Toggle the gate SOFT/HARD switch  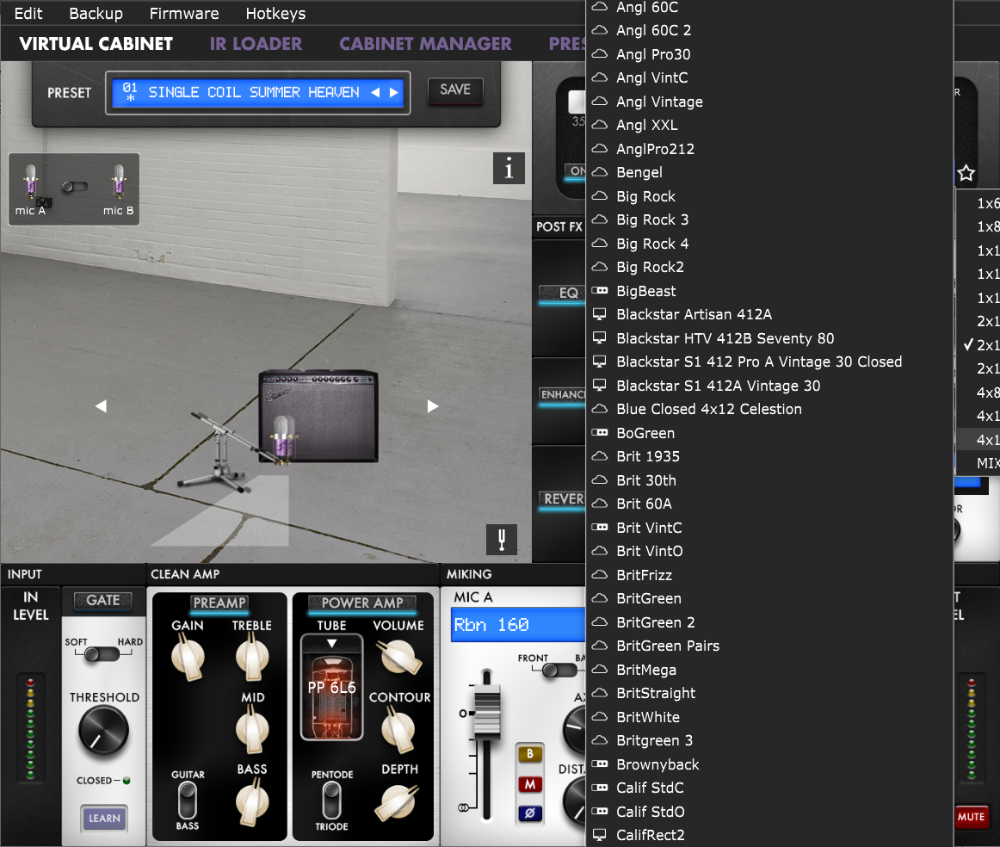coord(102,654)
